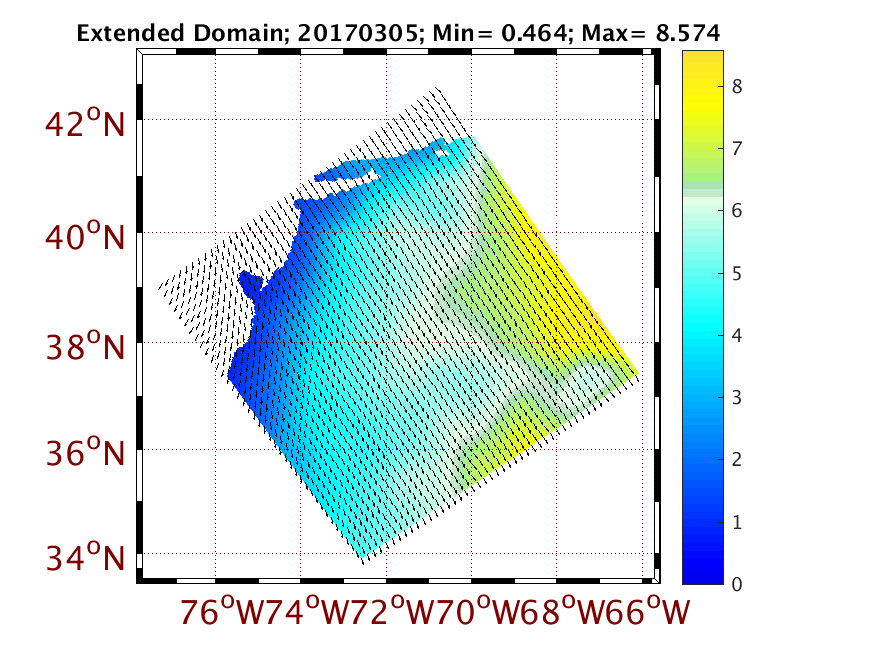Click the 40°N latitude label
Image resolution: width=874 pixels, height=655 pixels.
click(x=85, y=236)
